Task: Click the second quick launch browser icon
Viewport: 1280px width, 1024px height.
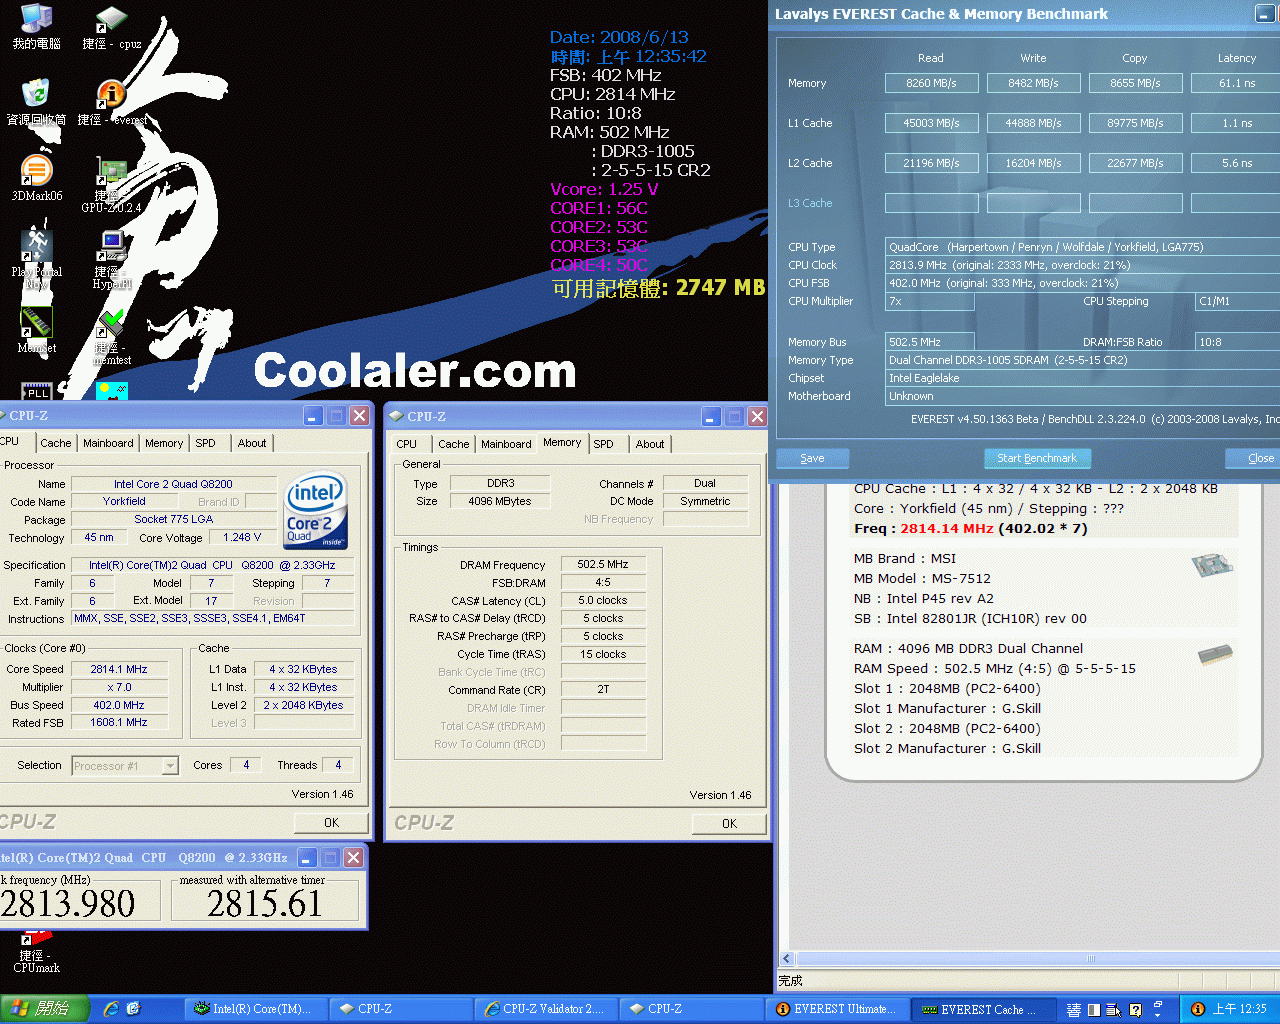Action: click(x=133, y=1009)
